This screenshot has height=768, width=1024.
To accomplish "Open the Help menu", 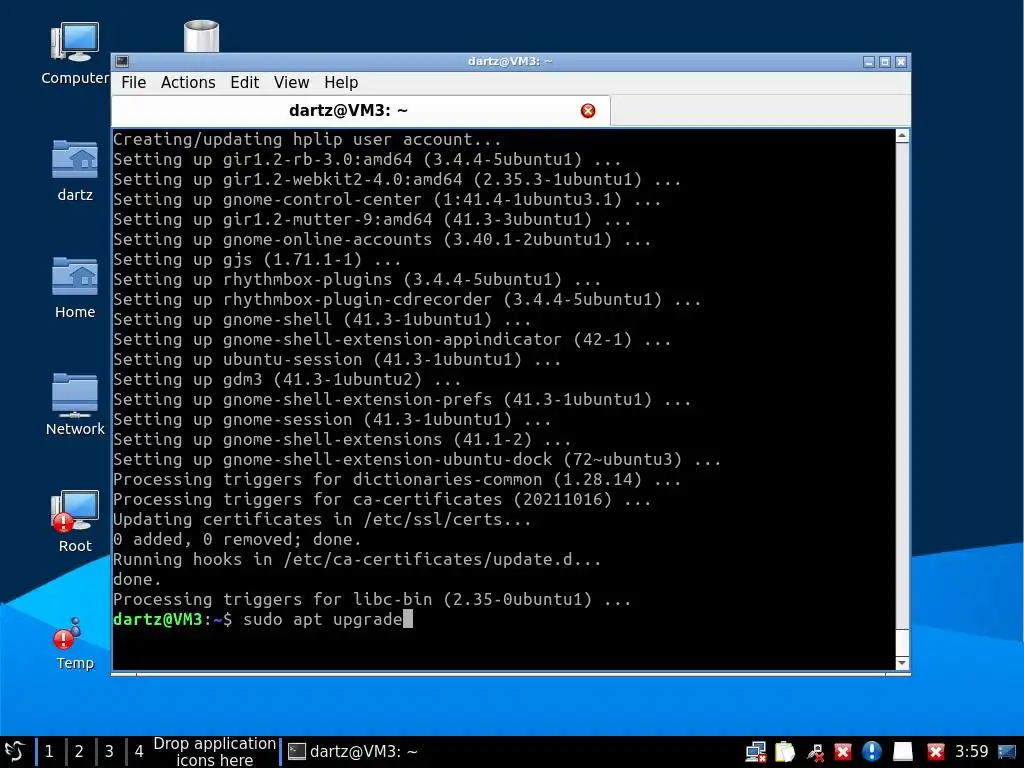I will point(341,82).
